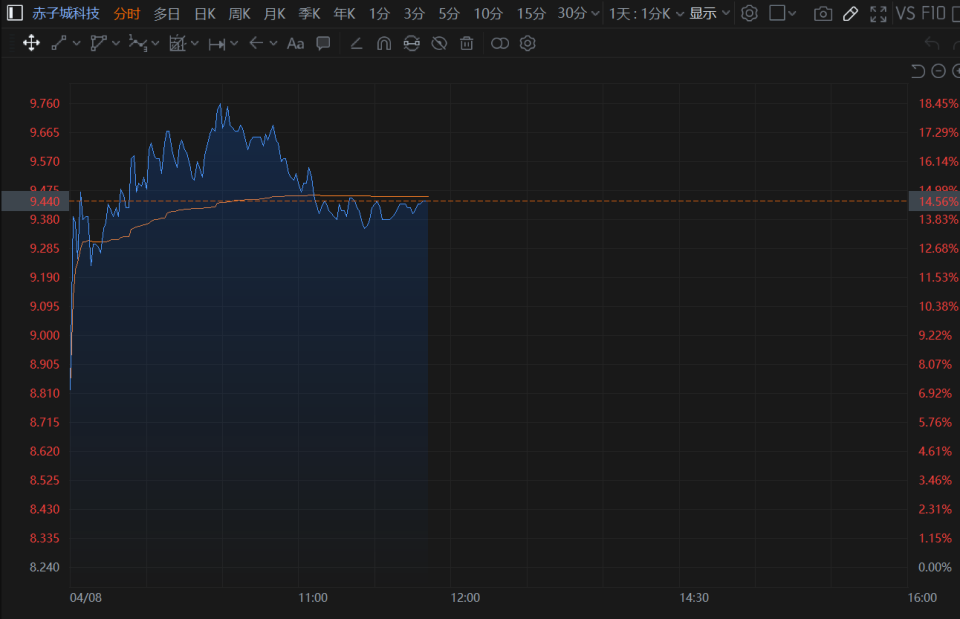Take a chart screenshot with camera icon
Image resolution: width=960 pixels, height=619 pixels.
(x=823, y=13)
